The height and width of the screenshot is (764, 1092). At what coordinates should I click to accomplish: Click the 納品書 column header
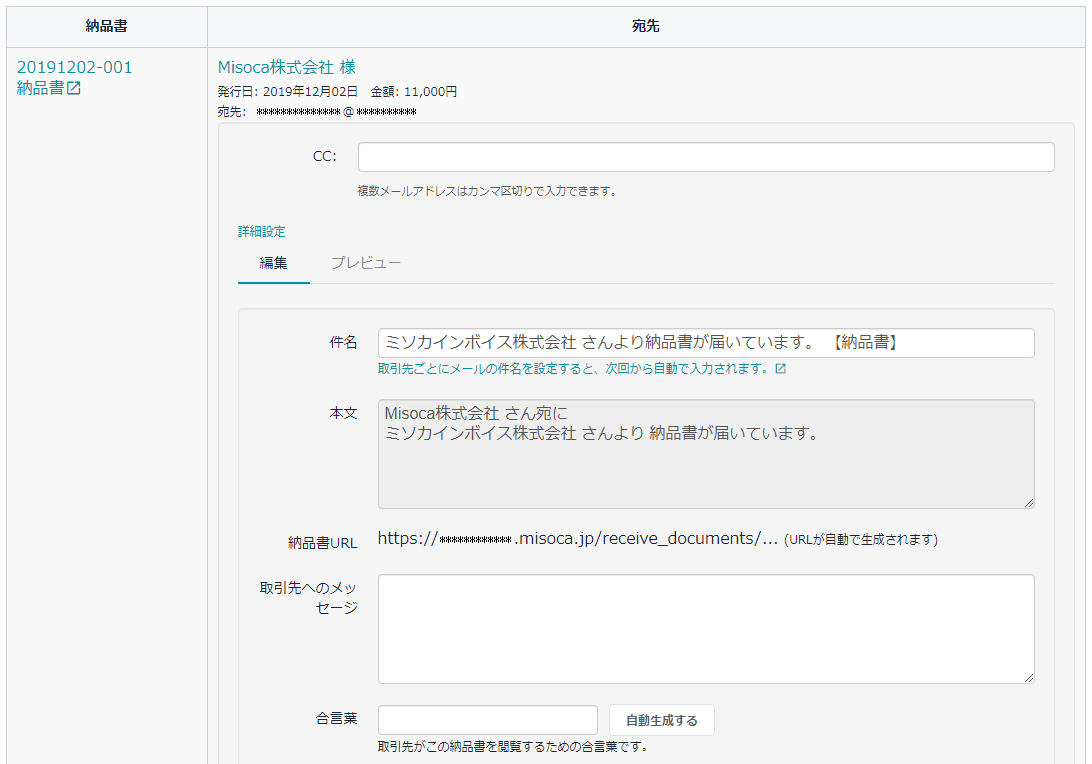(107, 26)
